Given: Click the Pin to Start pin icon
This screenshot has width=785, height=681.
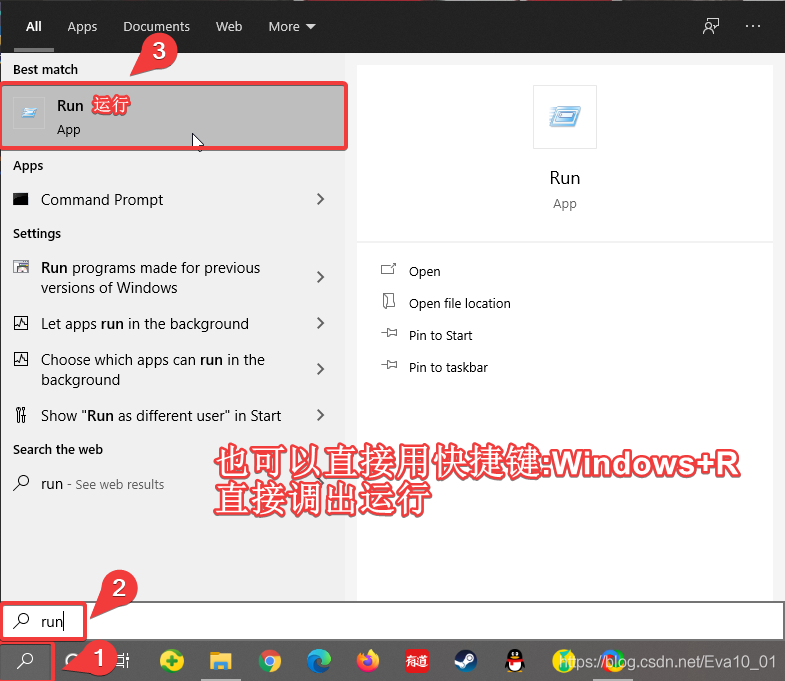Looking at the screenshot, I should [389, 333].
